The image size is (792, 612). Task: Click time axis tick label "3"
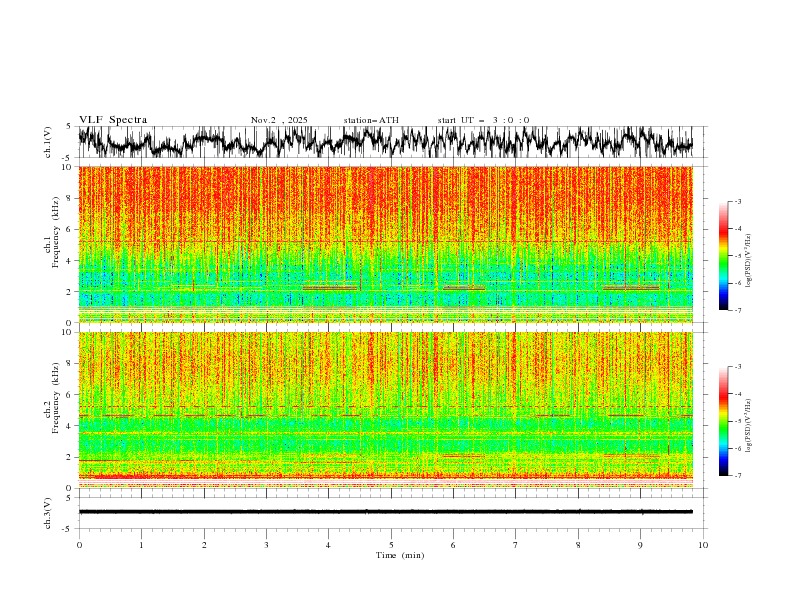[266, 545]
